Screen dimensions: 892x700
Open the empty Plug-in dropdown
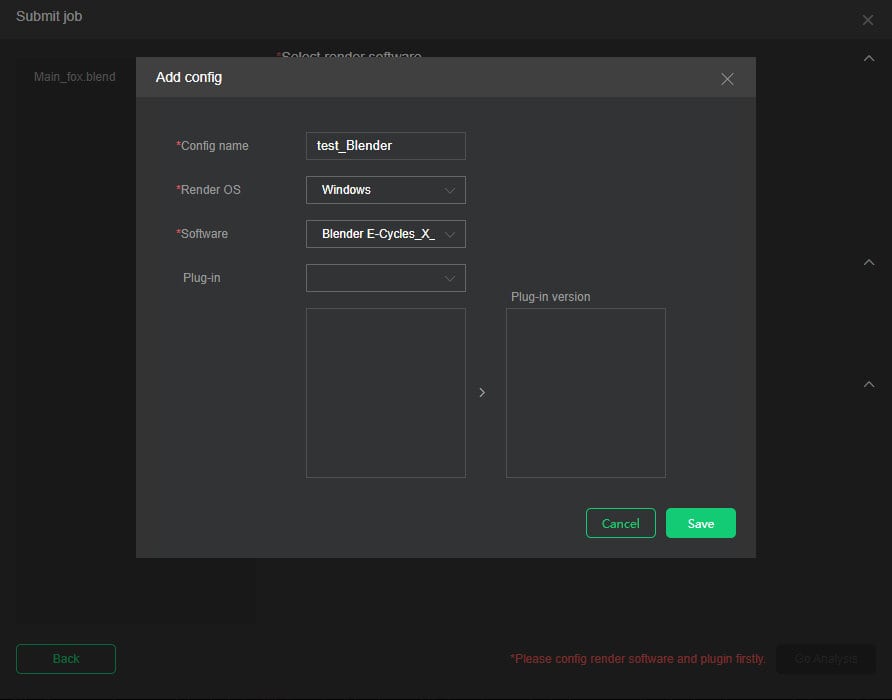[386, 278]
